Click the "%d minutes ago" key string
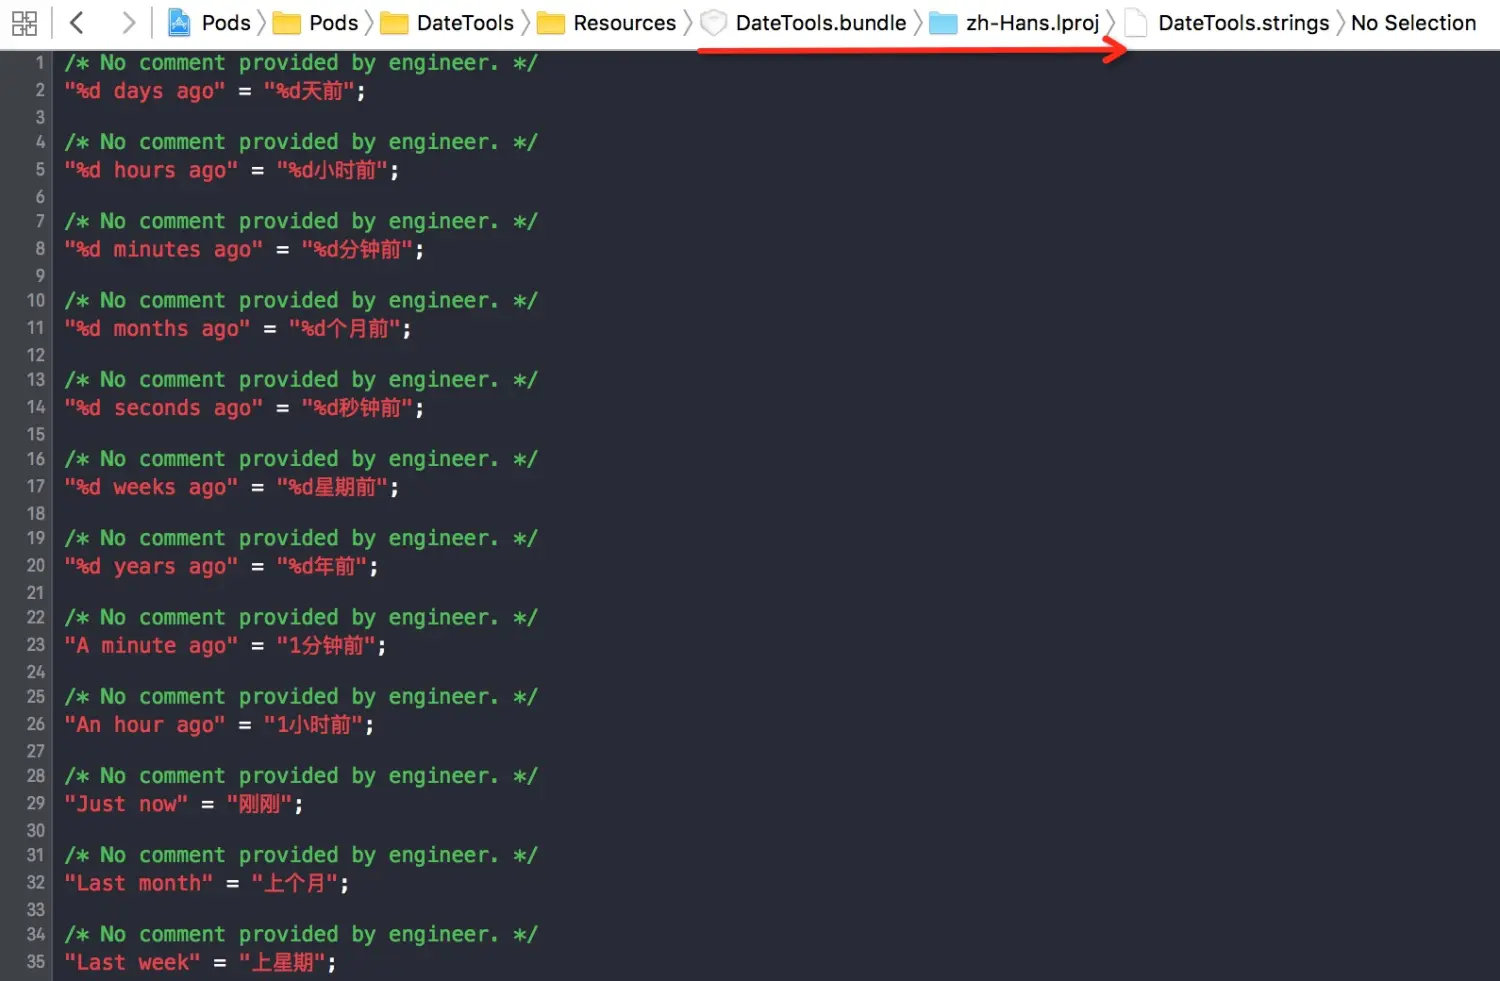The width and height of the screenshot is (1500, 981). tap(164, 249)
